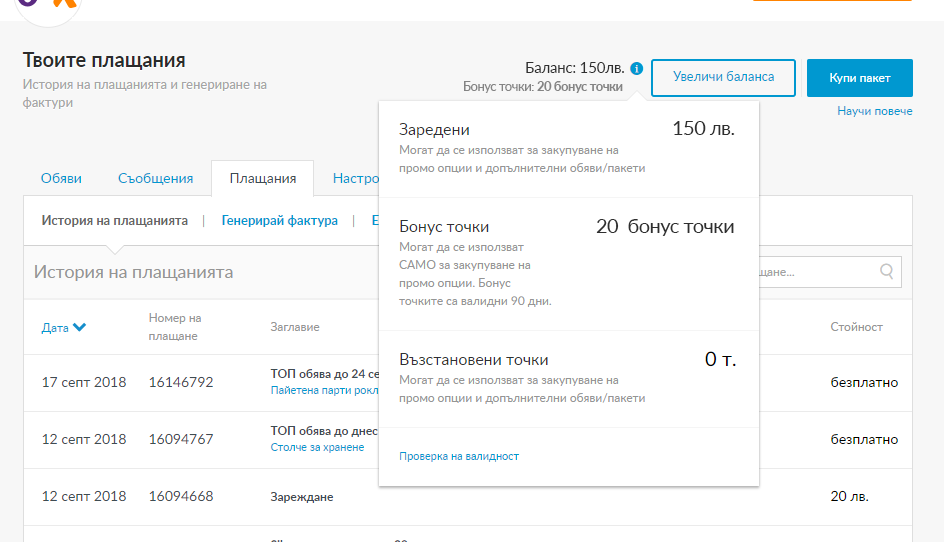Switch to the Обяви tab
Image resolution: width=944 pixels, height=542 pixels.
tap(61, 179)
